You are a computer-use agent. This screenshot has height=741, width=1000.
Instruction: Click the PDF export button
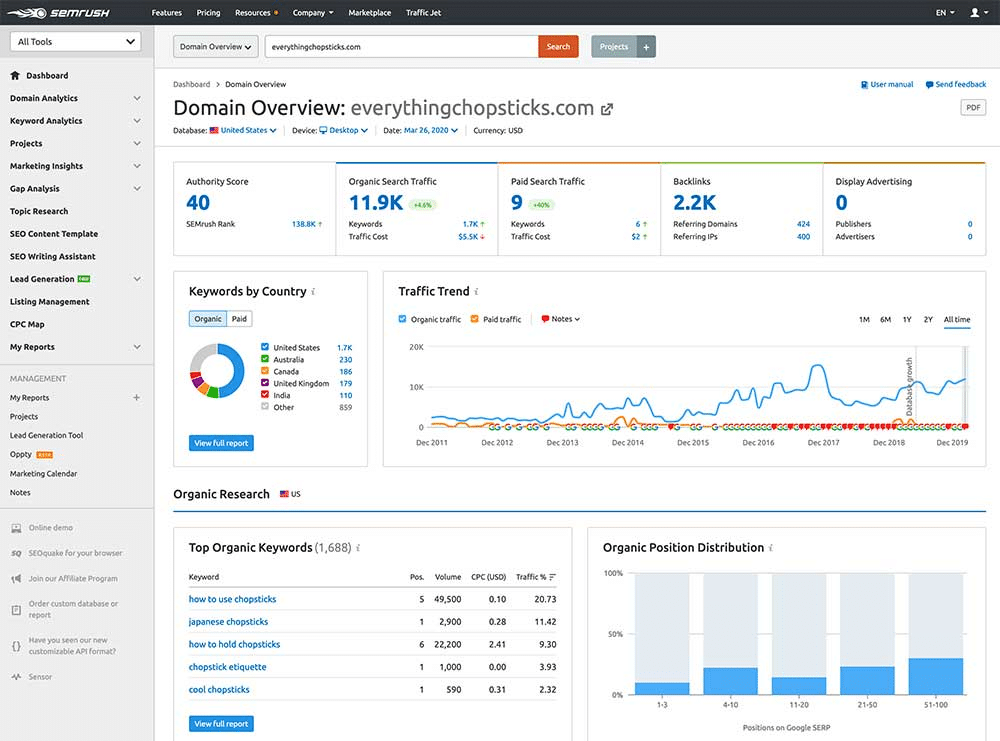click(973, 108)
